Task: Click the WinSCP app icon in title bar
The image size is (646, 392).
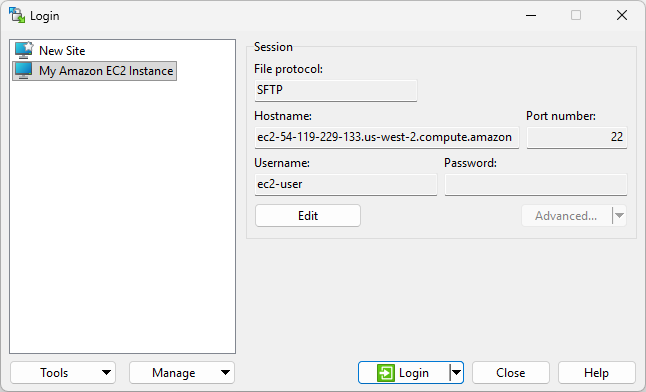Action: click(17, 15)
